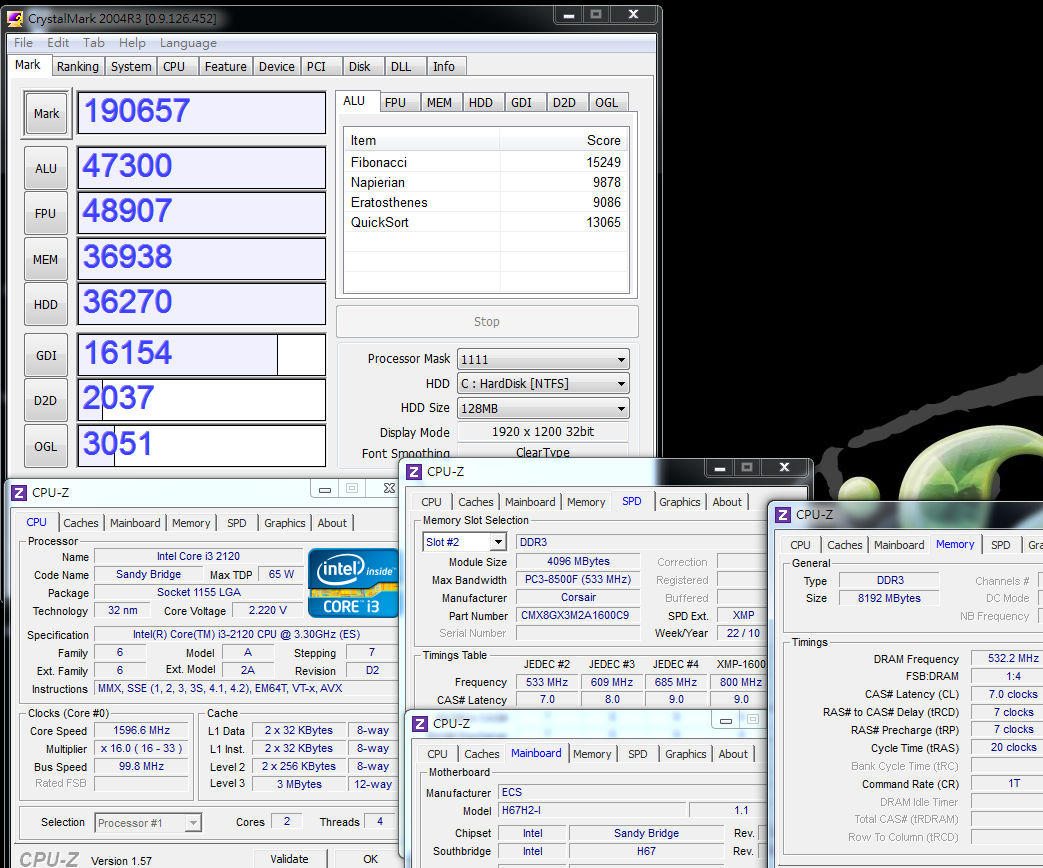This screenshot has height=868, width=1043.
Task: Open the Language menu in CrystalMark
Action: [x=188, y=43]
